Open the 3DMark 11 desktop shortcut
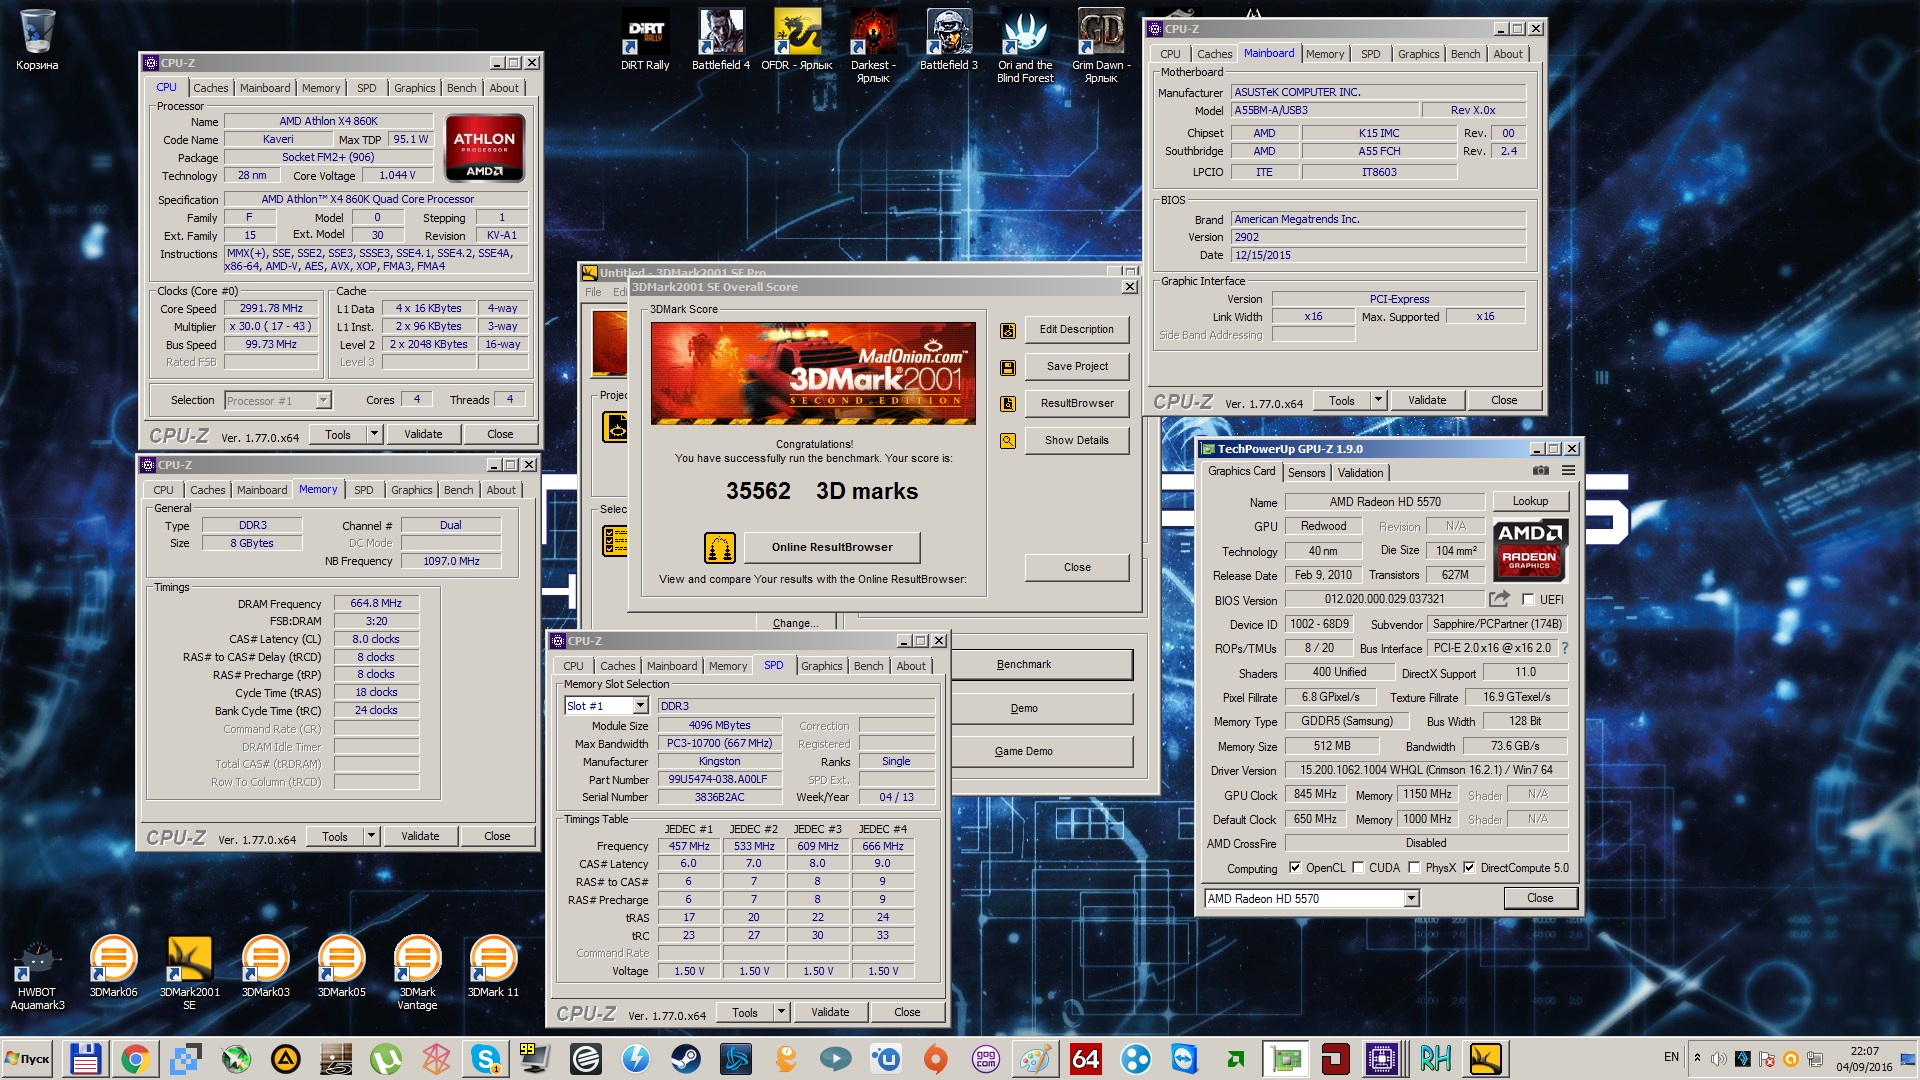This screenshot has height=1080, width=1920. tap(493, 966)
